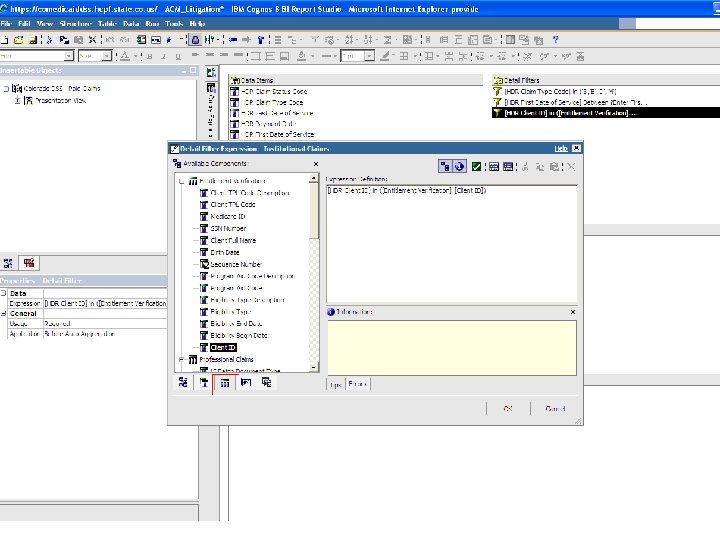Select Medicare ID item in tree

tap(227, 216)
